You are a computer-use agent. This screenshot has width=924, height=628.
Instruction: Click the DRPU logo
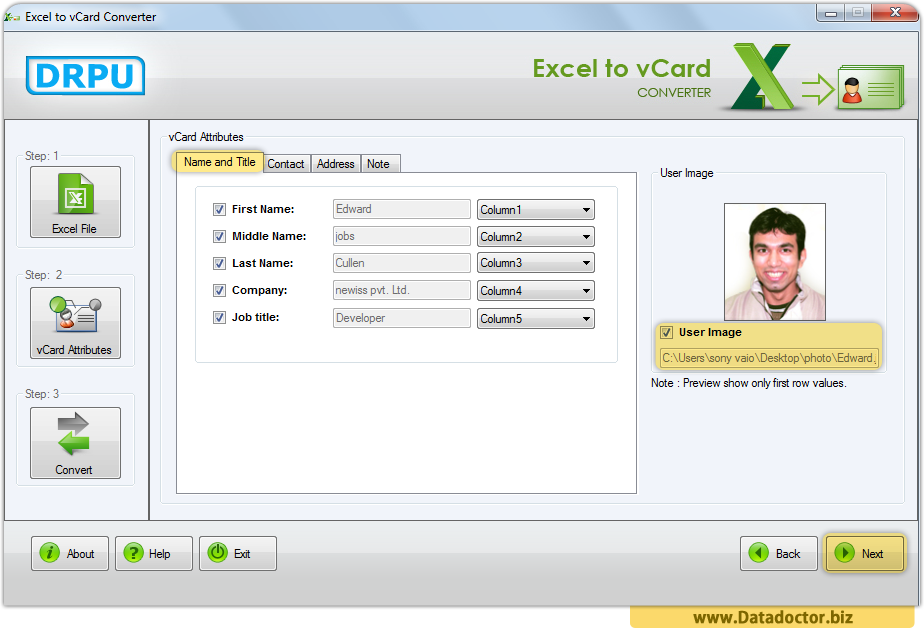tap(85, 75)
